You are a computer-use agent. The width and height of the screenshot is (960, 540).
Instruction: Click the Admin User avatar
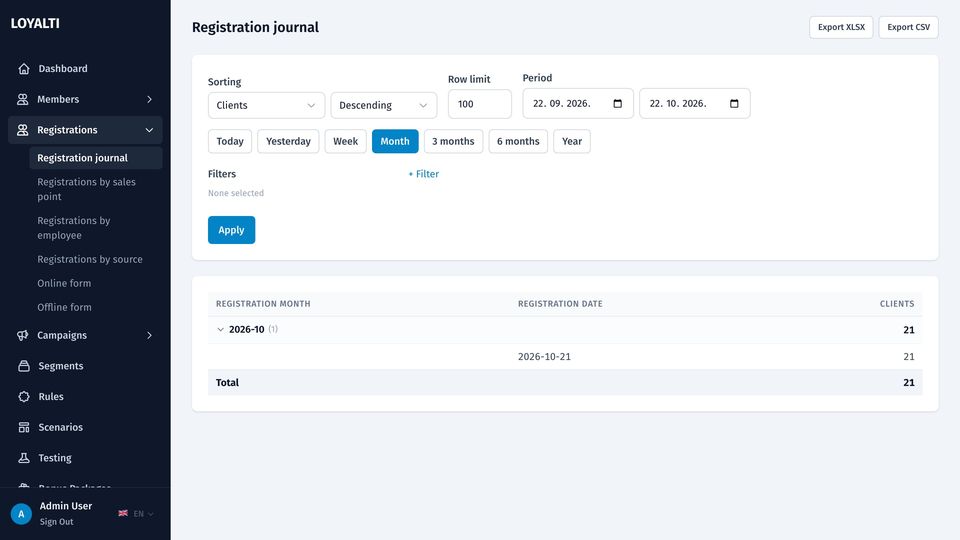(x=21, y=514)
